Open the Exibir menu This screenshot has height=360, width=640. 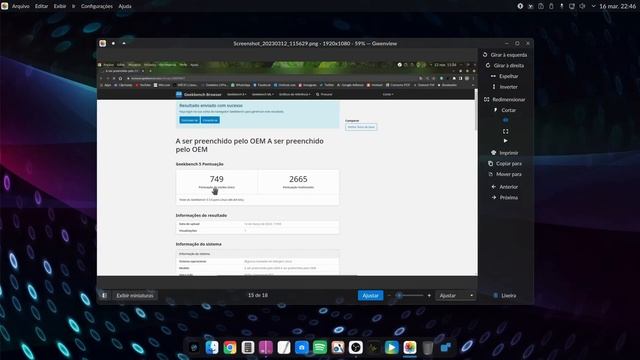pos(60,6)
